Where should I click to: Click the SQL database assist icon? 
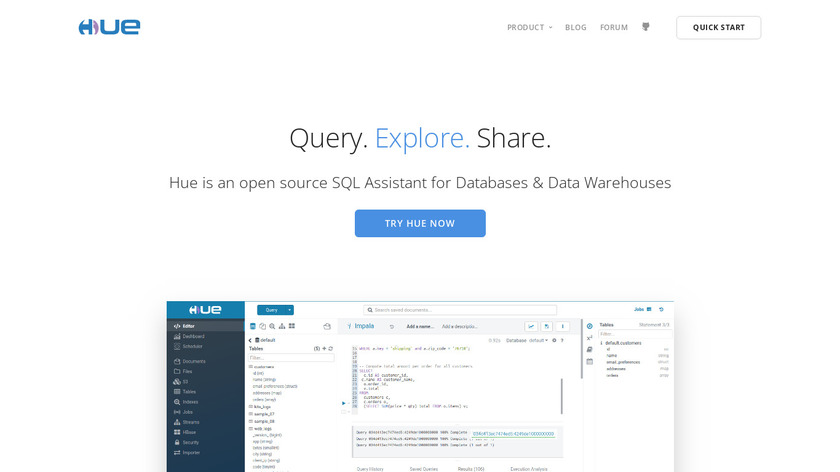coord(253,326)
